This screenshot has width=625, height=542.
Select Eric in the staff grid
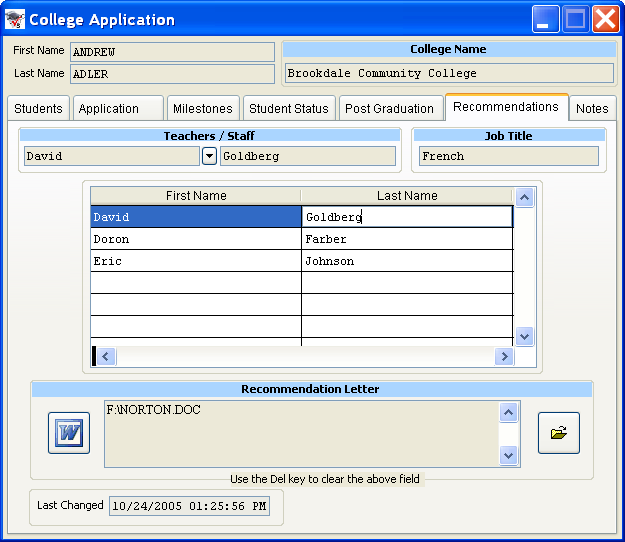195,262
